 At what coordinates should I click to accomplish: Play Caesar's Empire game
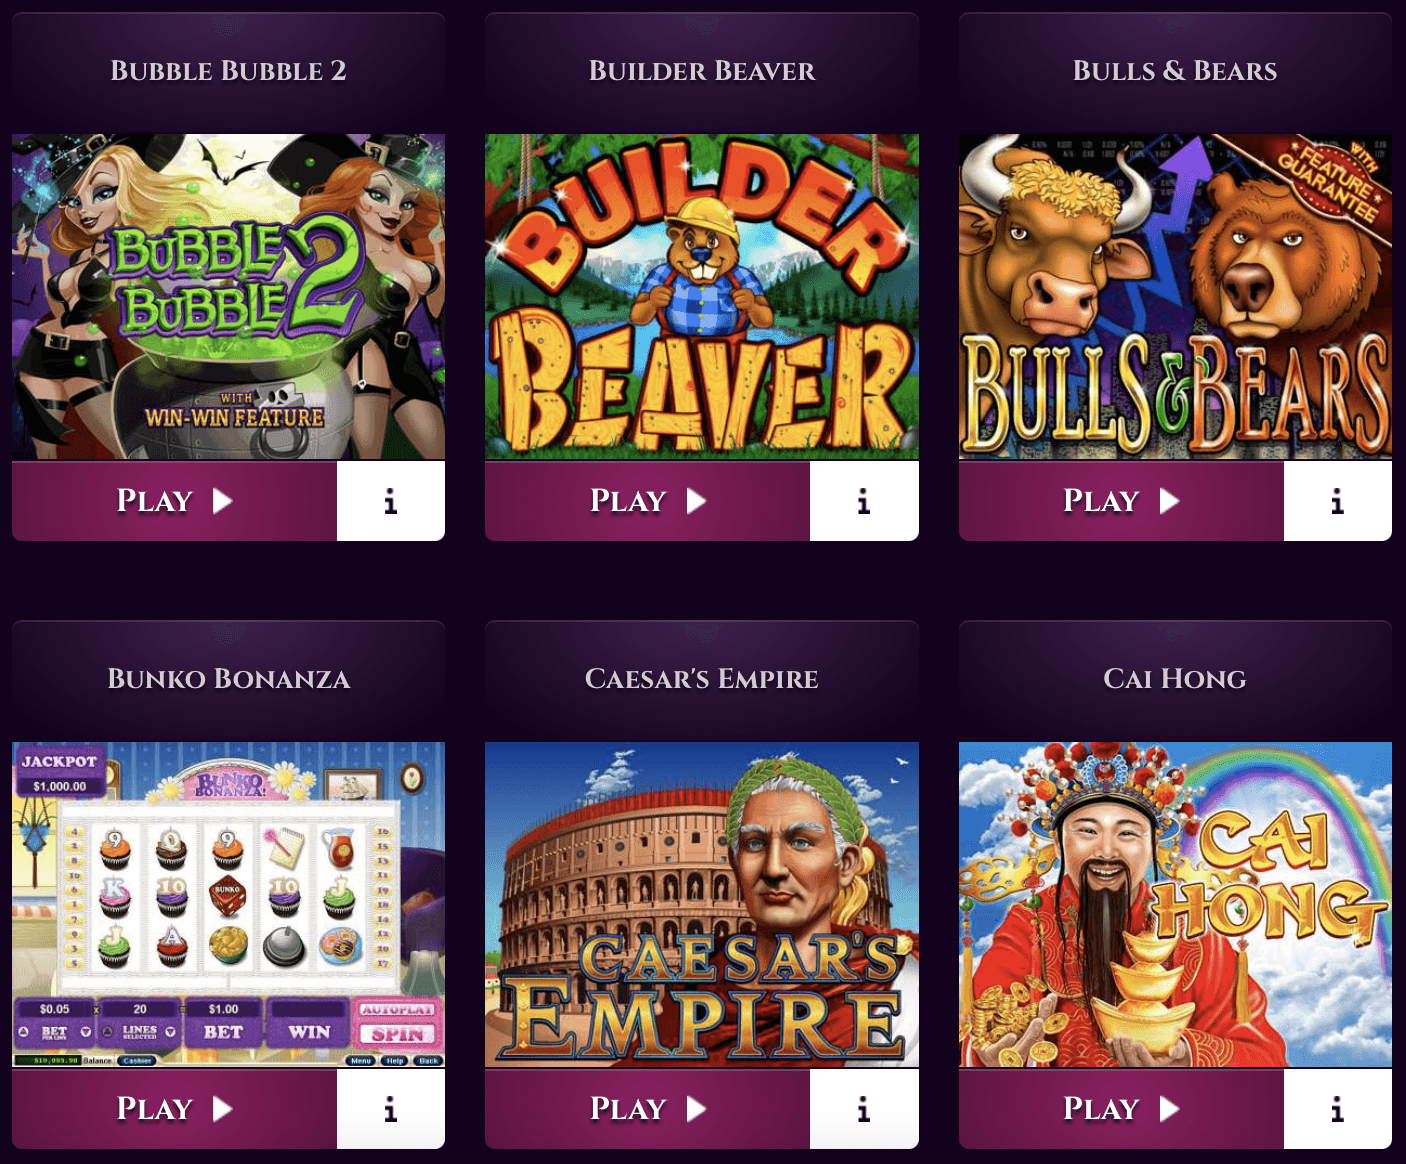[x=647, y=1109]
